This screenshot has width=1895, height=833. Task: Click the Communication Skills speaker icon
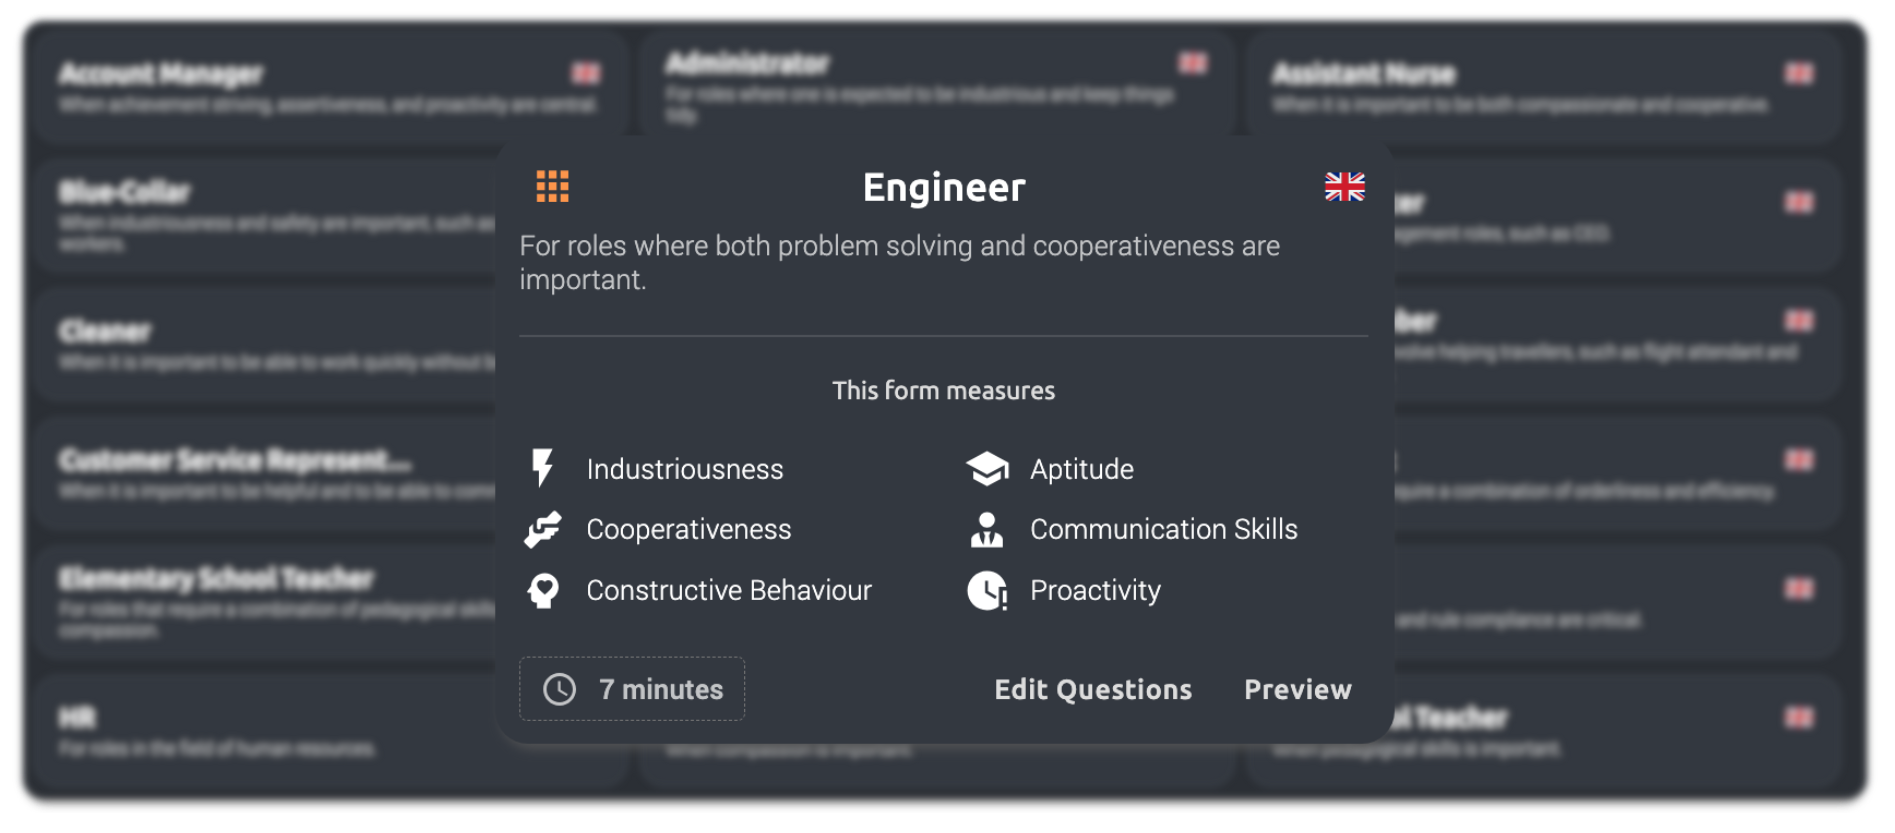click(987, 530)
